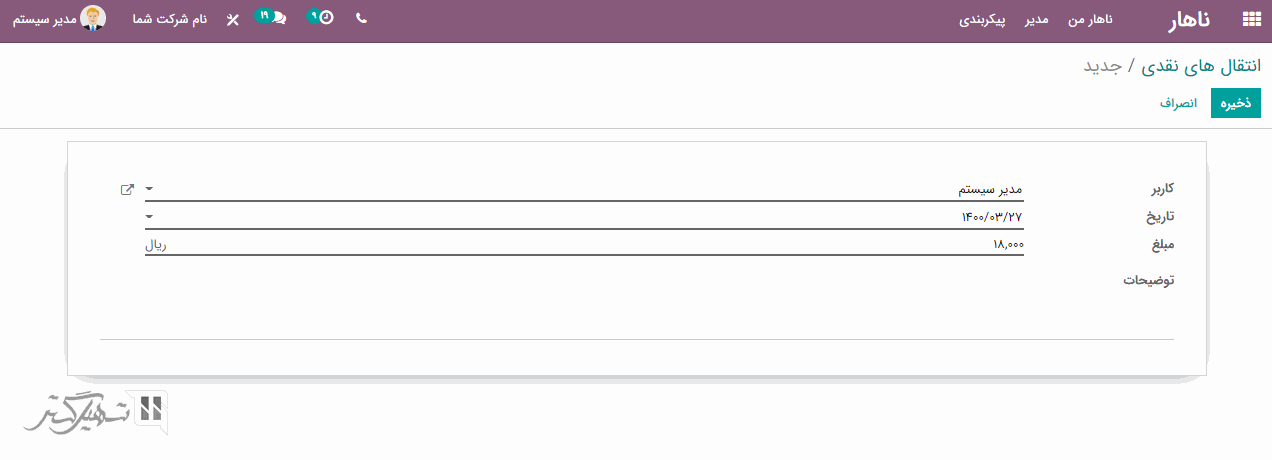Viewport: 1272px width, 460px height.
Task: Open نام شرکت شما company switcher
Action: [x=170, y=19]
